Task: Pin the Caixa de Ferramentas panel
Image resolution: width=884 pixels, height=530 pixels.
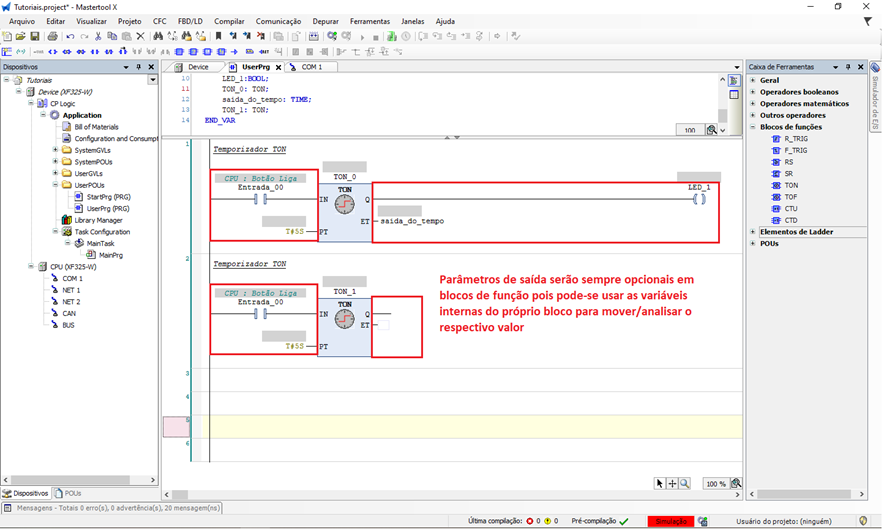Action: (847, 67)
